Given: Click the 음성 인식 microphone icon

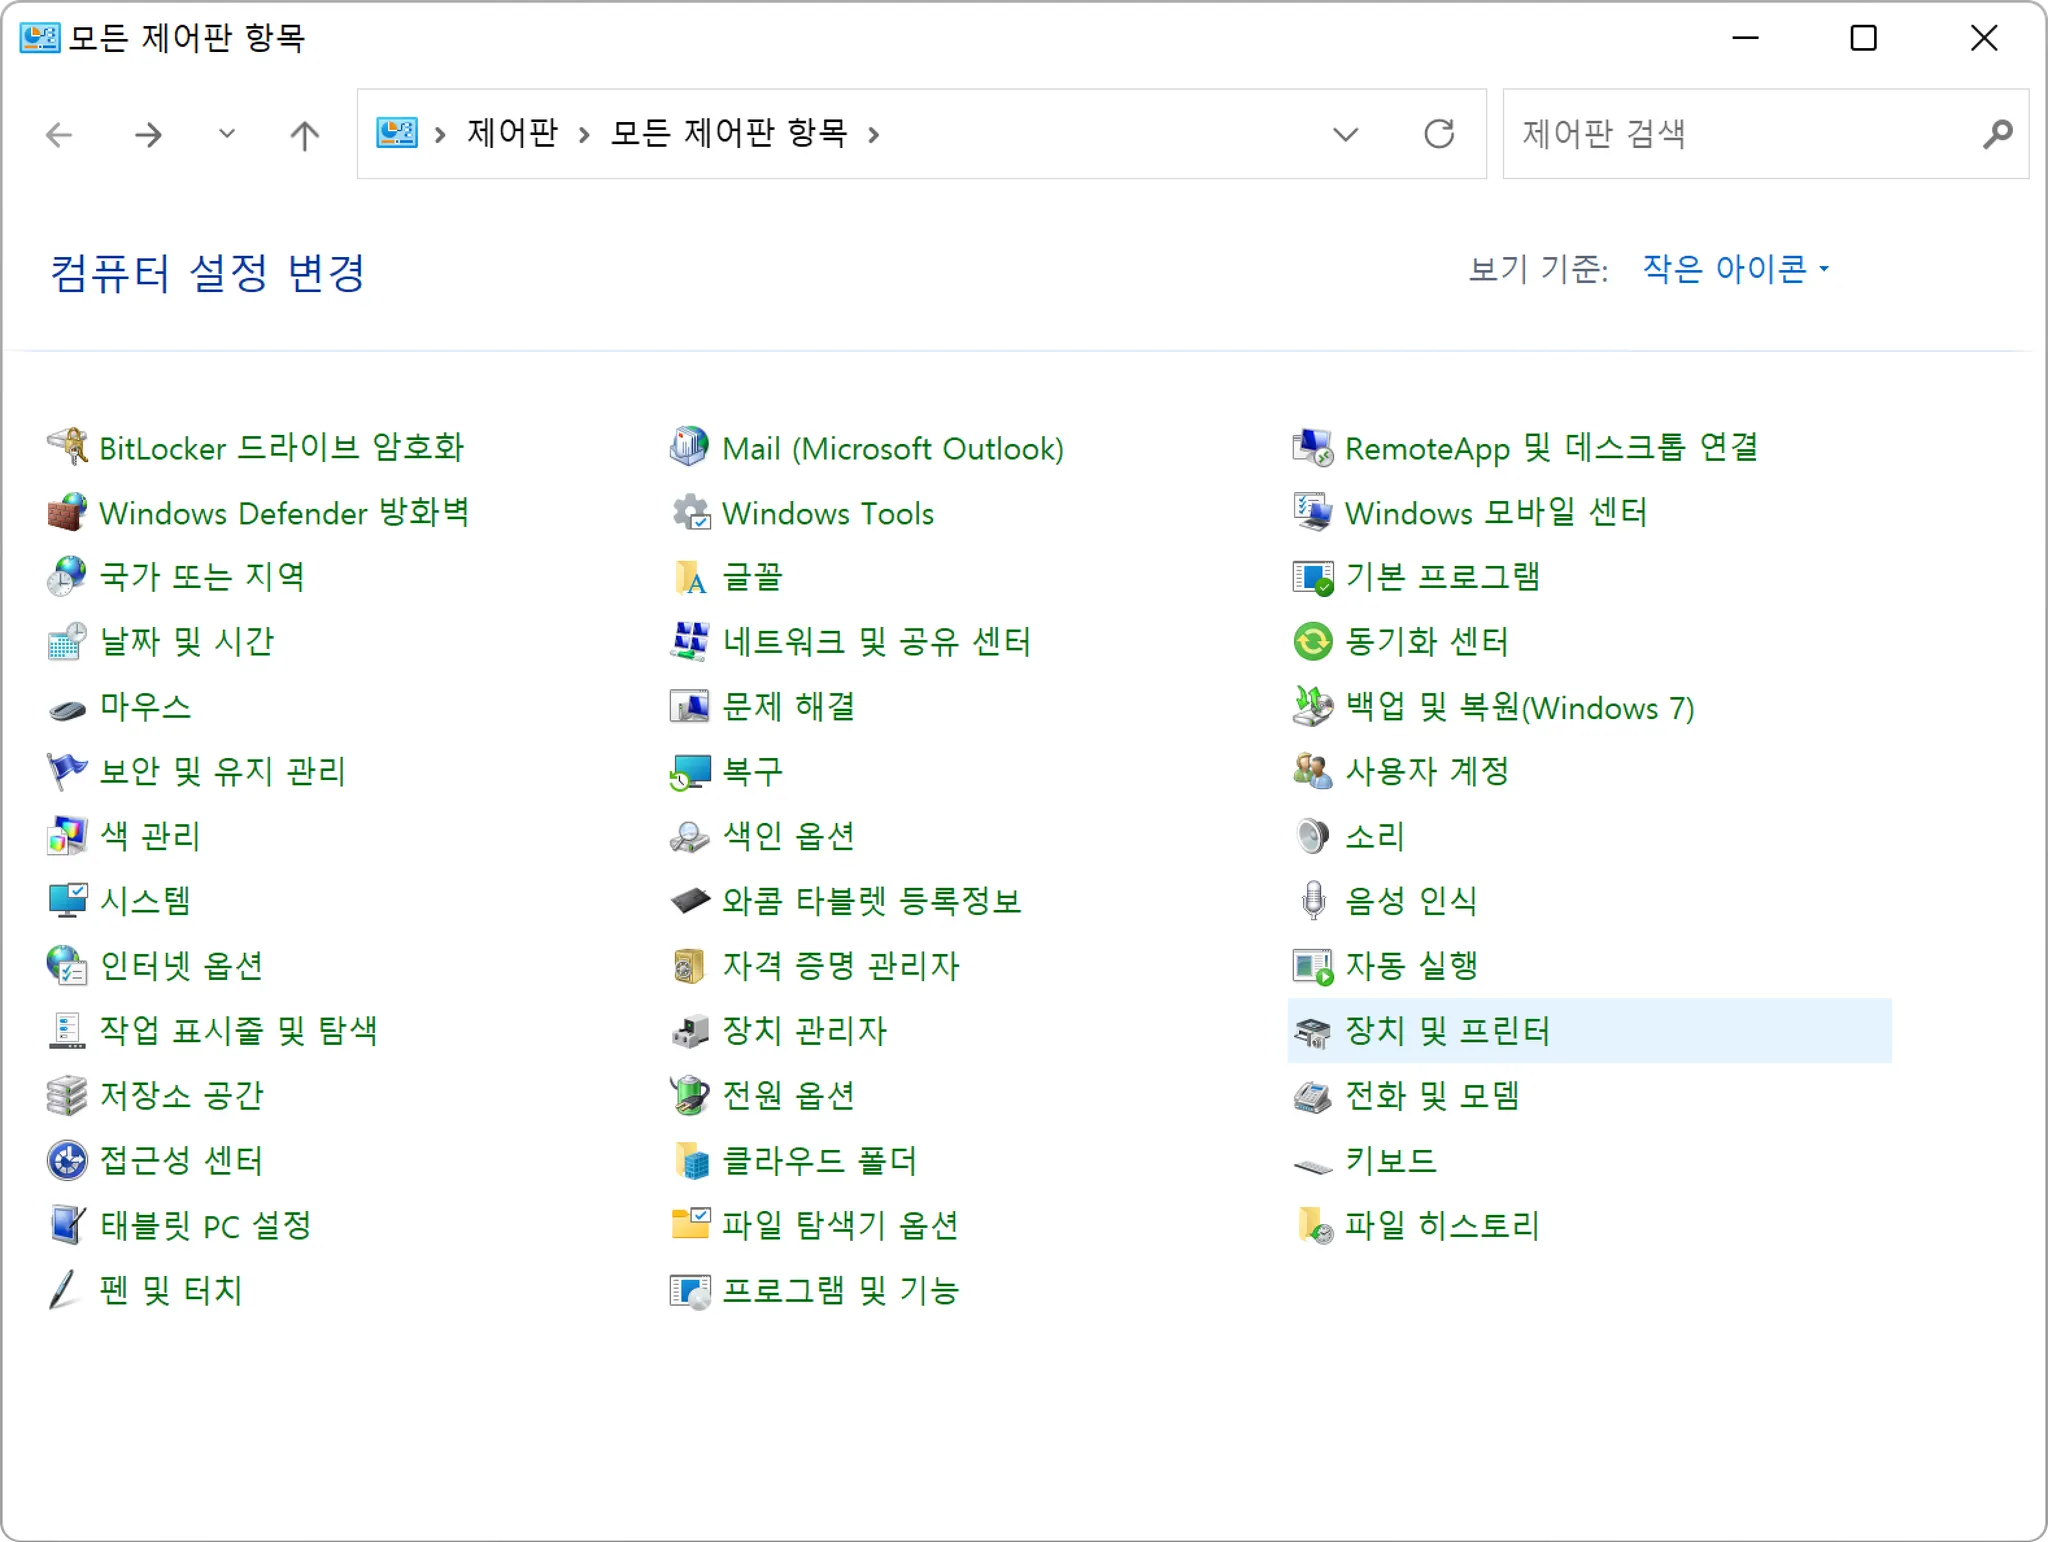Looking at the screenshot, I should tap(1312, 900).
